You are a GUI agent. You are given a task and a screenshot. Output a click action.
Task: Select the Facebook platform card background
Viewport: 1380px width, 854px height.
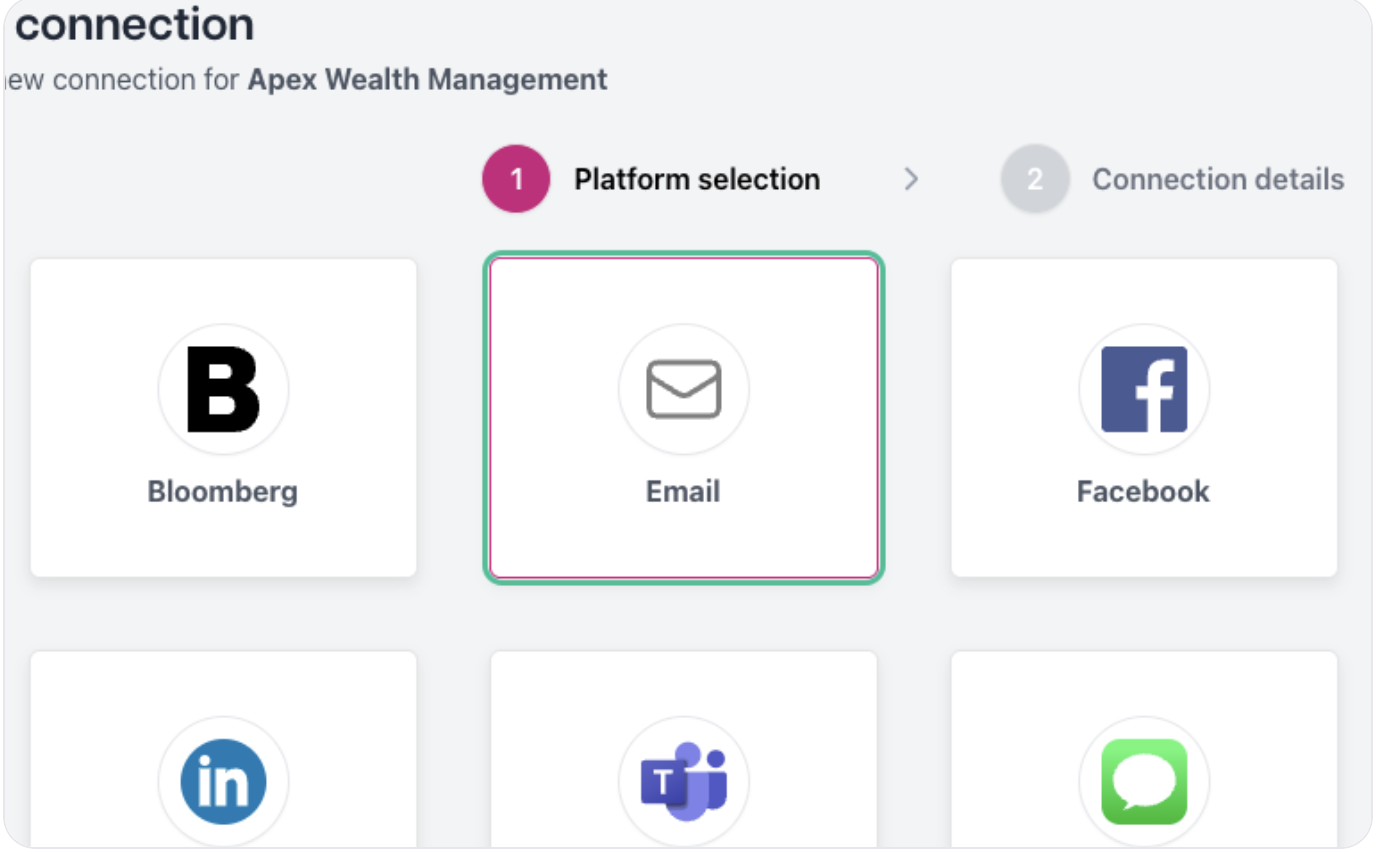coord(1144,417)
